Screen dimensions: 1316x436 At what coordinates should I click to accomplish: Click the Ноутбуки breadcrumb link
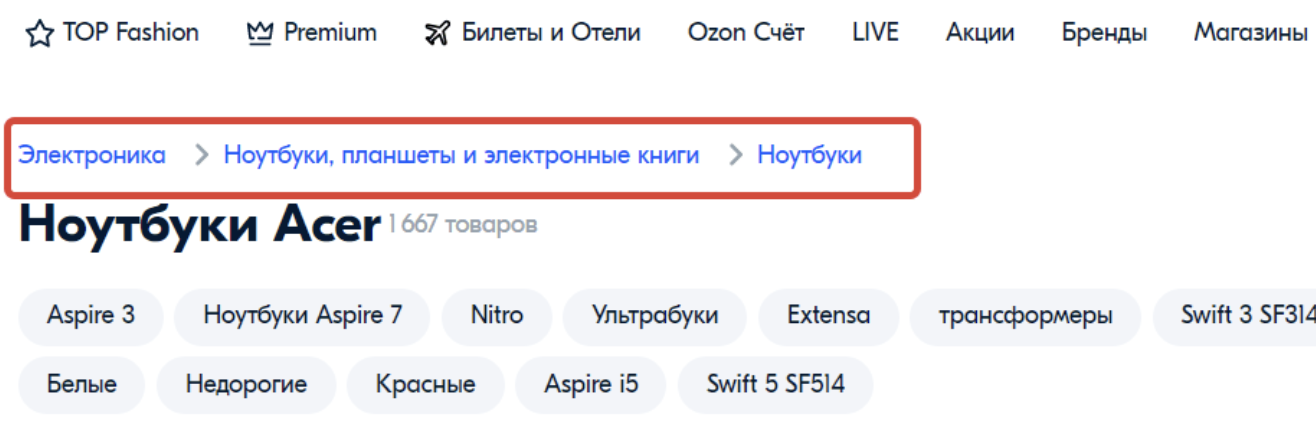(809, 155)
